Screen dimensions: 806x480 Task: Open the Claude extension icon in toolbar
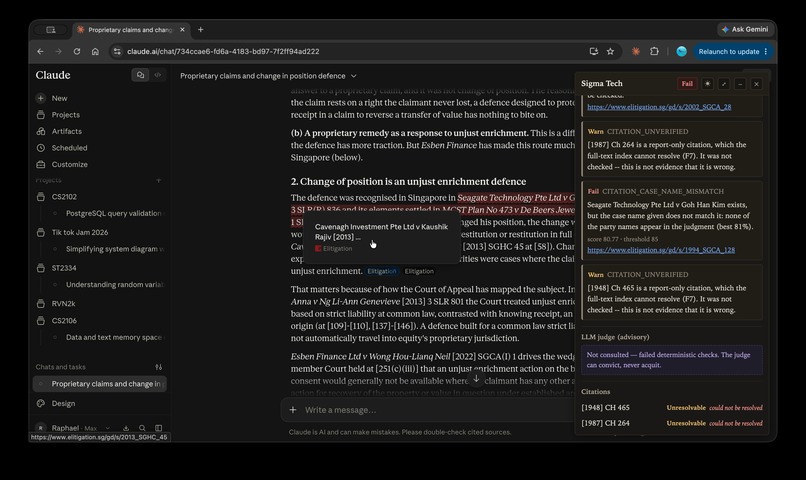pos(636,51)
